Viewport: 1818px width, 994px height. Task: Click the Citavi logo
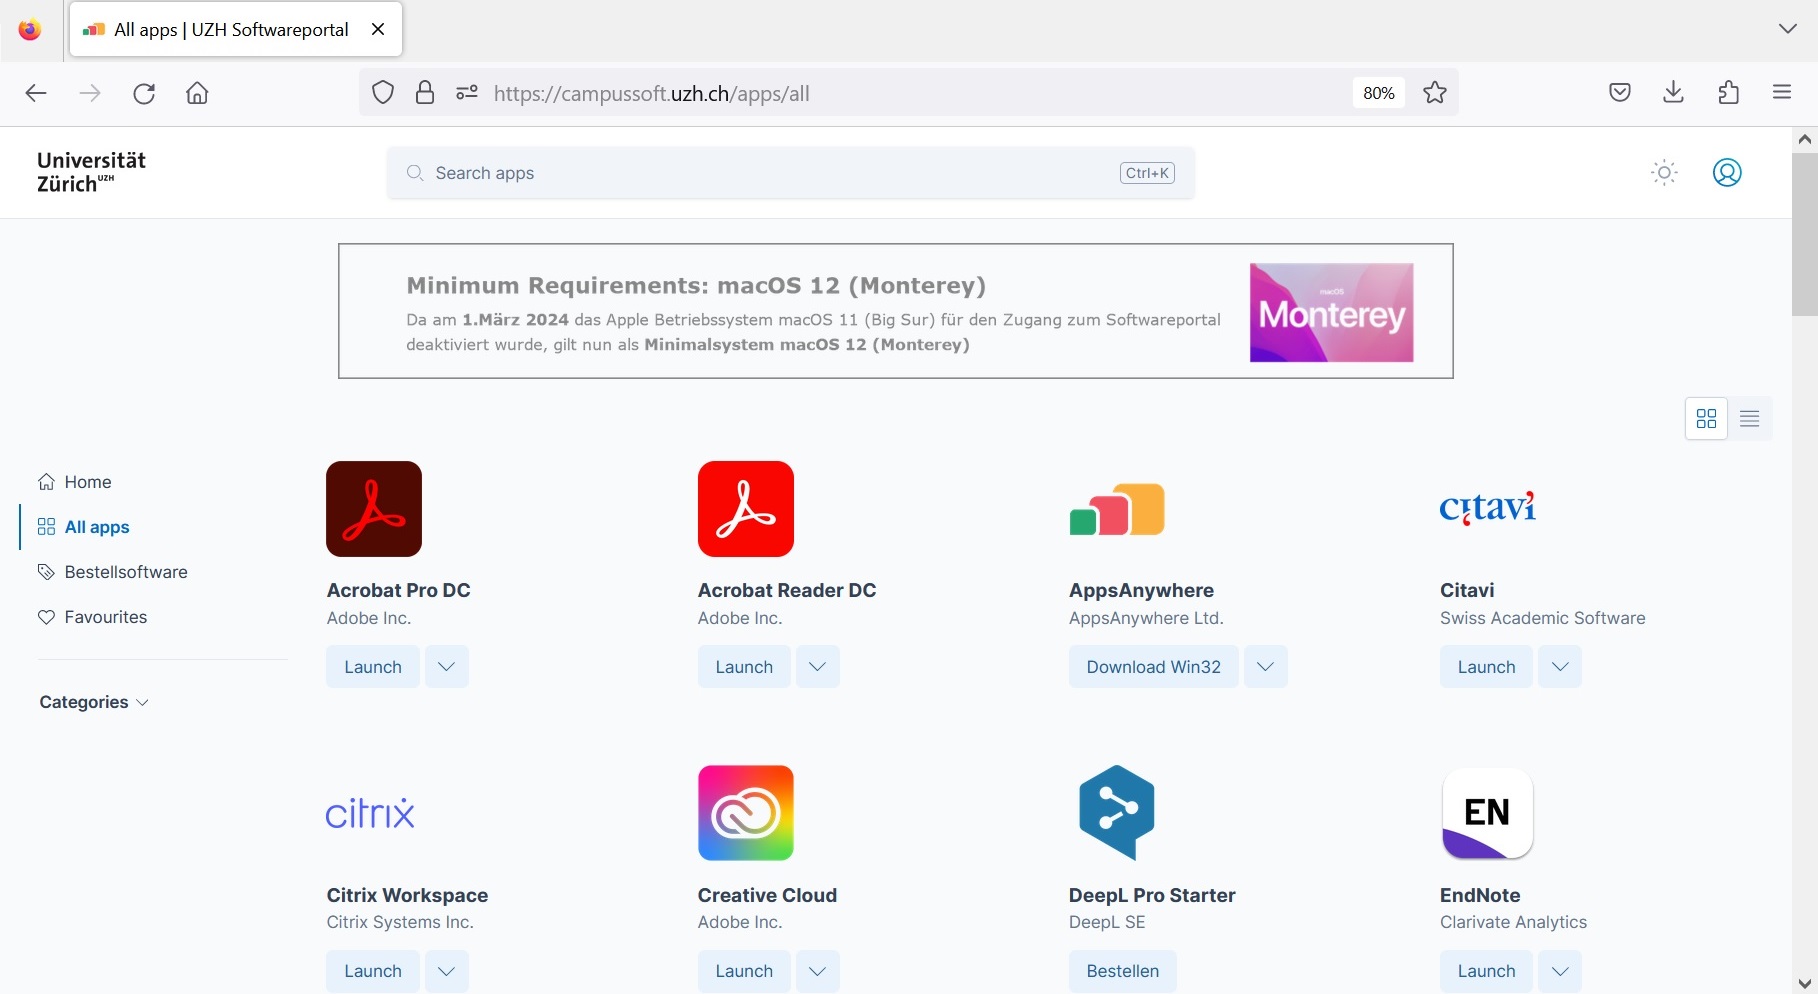click(x=1487, y=508)
